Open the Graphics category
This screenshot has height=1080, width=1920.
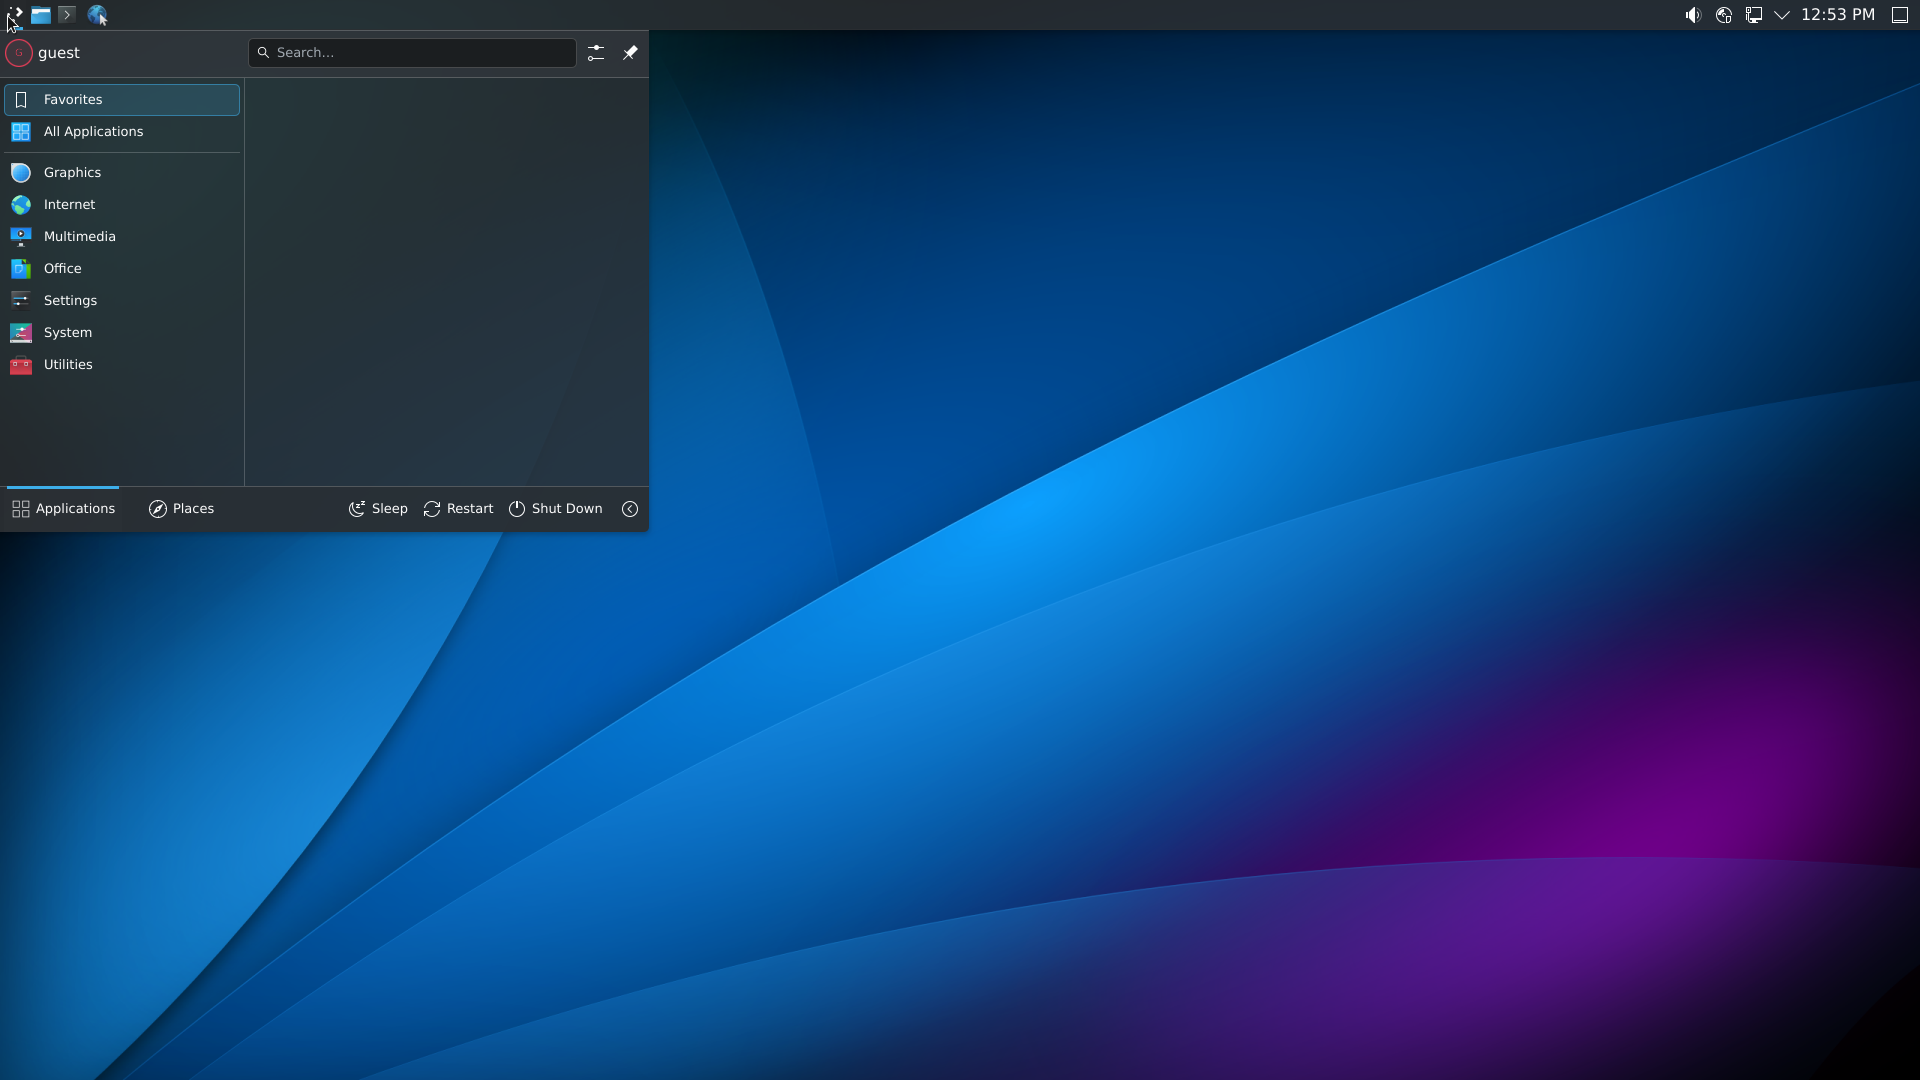pos(122,173)
